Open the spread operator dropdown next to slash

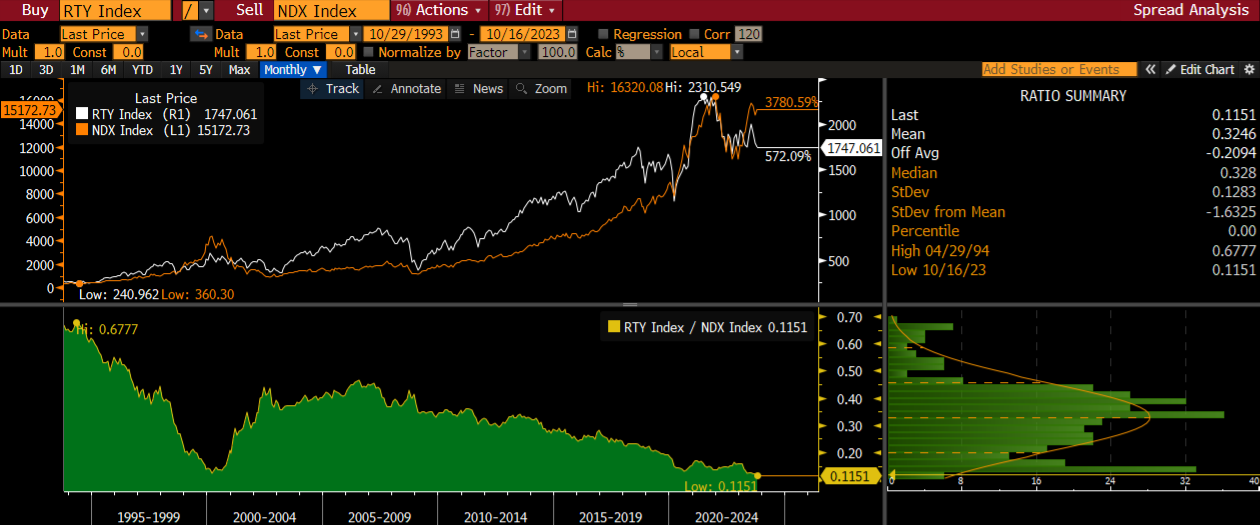tap(206, 10)
